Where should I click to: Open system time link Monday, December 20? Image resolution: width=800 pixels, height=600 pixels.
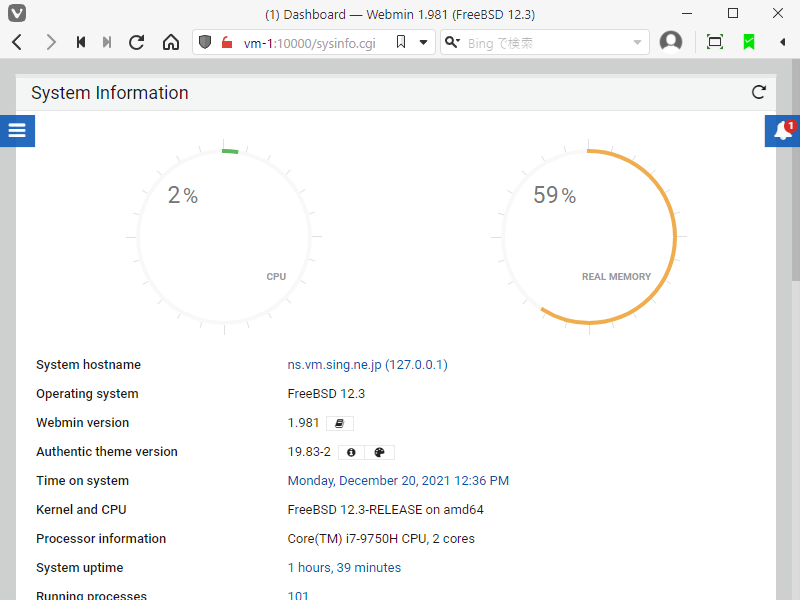pos(398,481)
